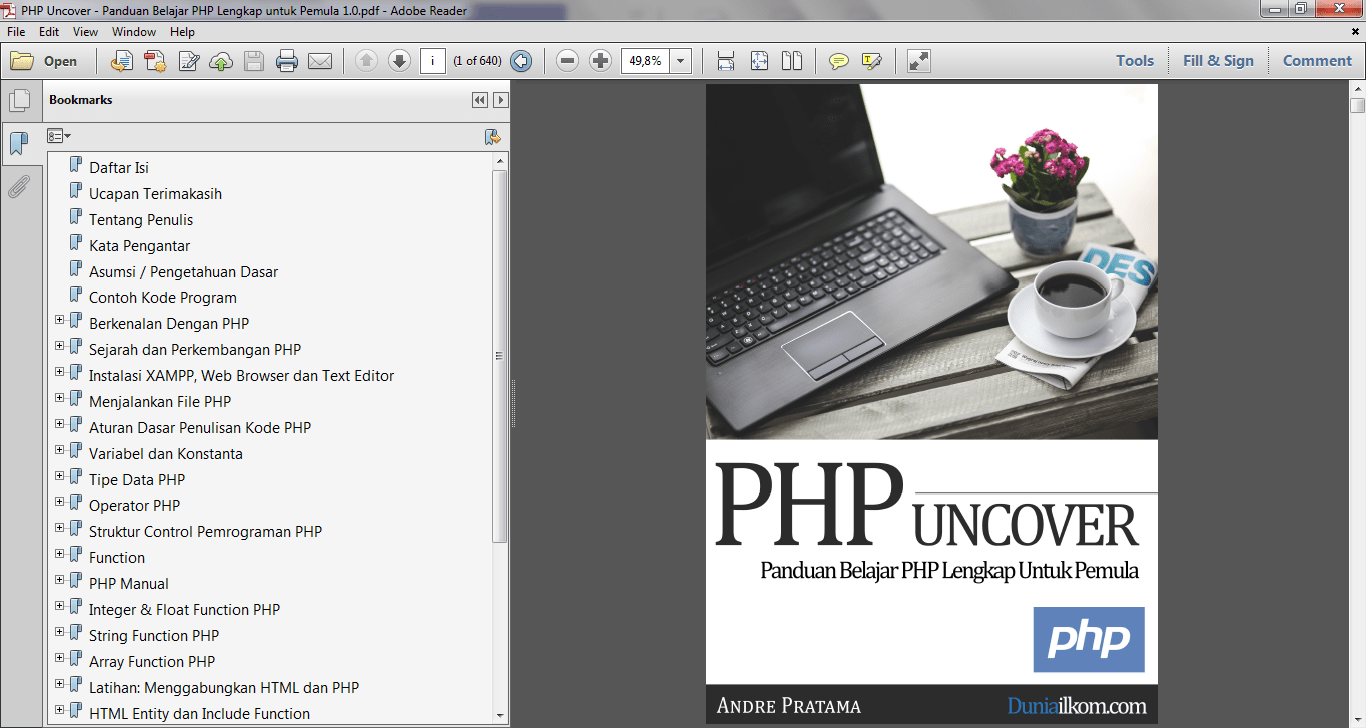This screenshot has width=1366, height=728.
Task: Select Integer & Float Function PHP bookmark
Action: (x=184, y=610)
